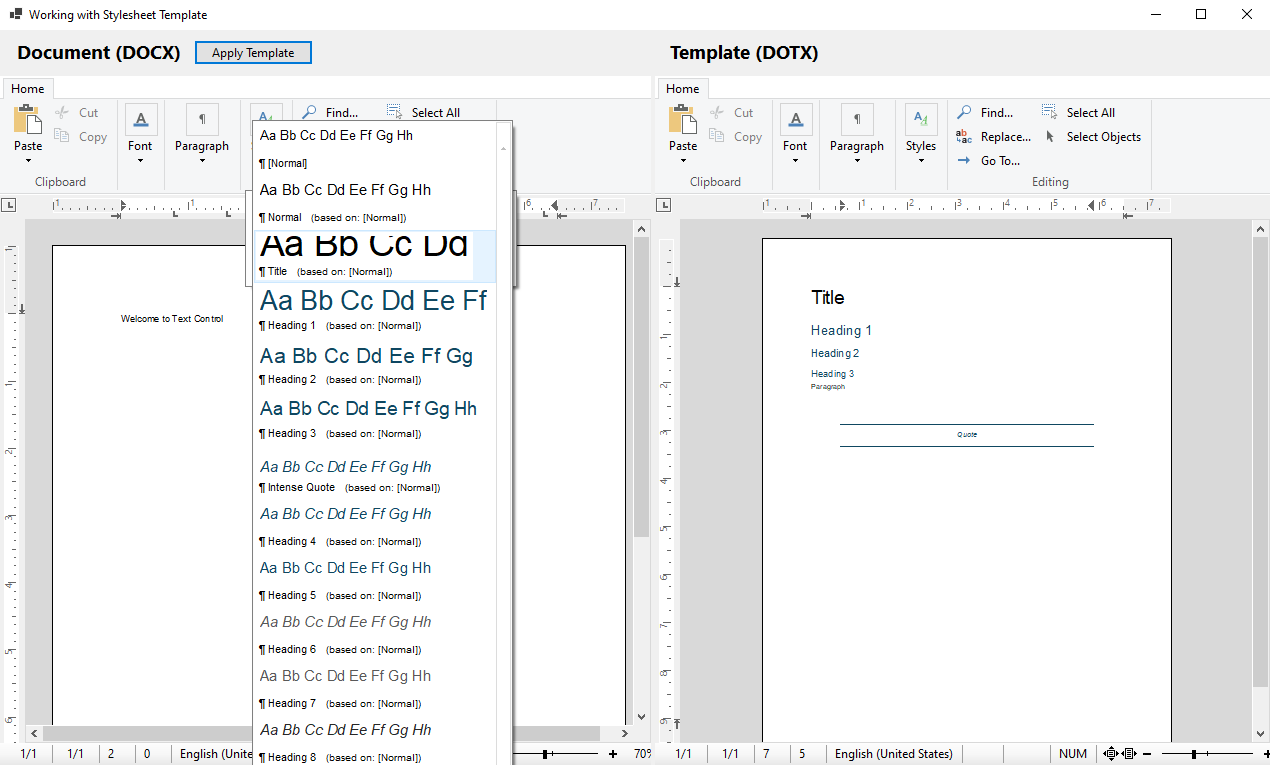Open Paragraph icon in Document ribbon

pos(202,120)
